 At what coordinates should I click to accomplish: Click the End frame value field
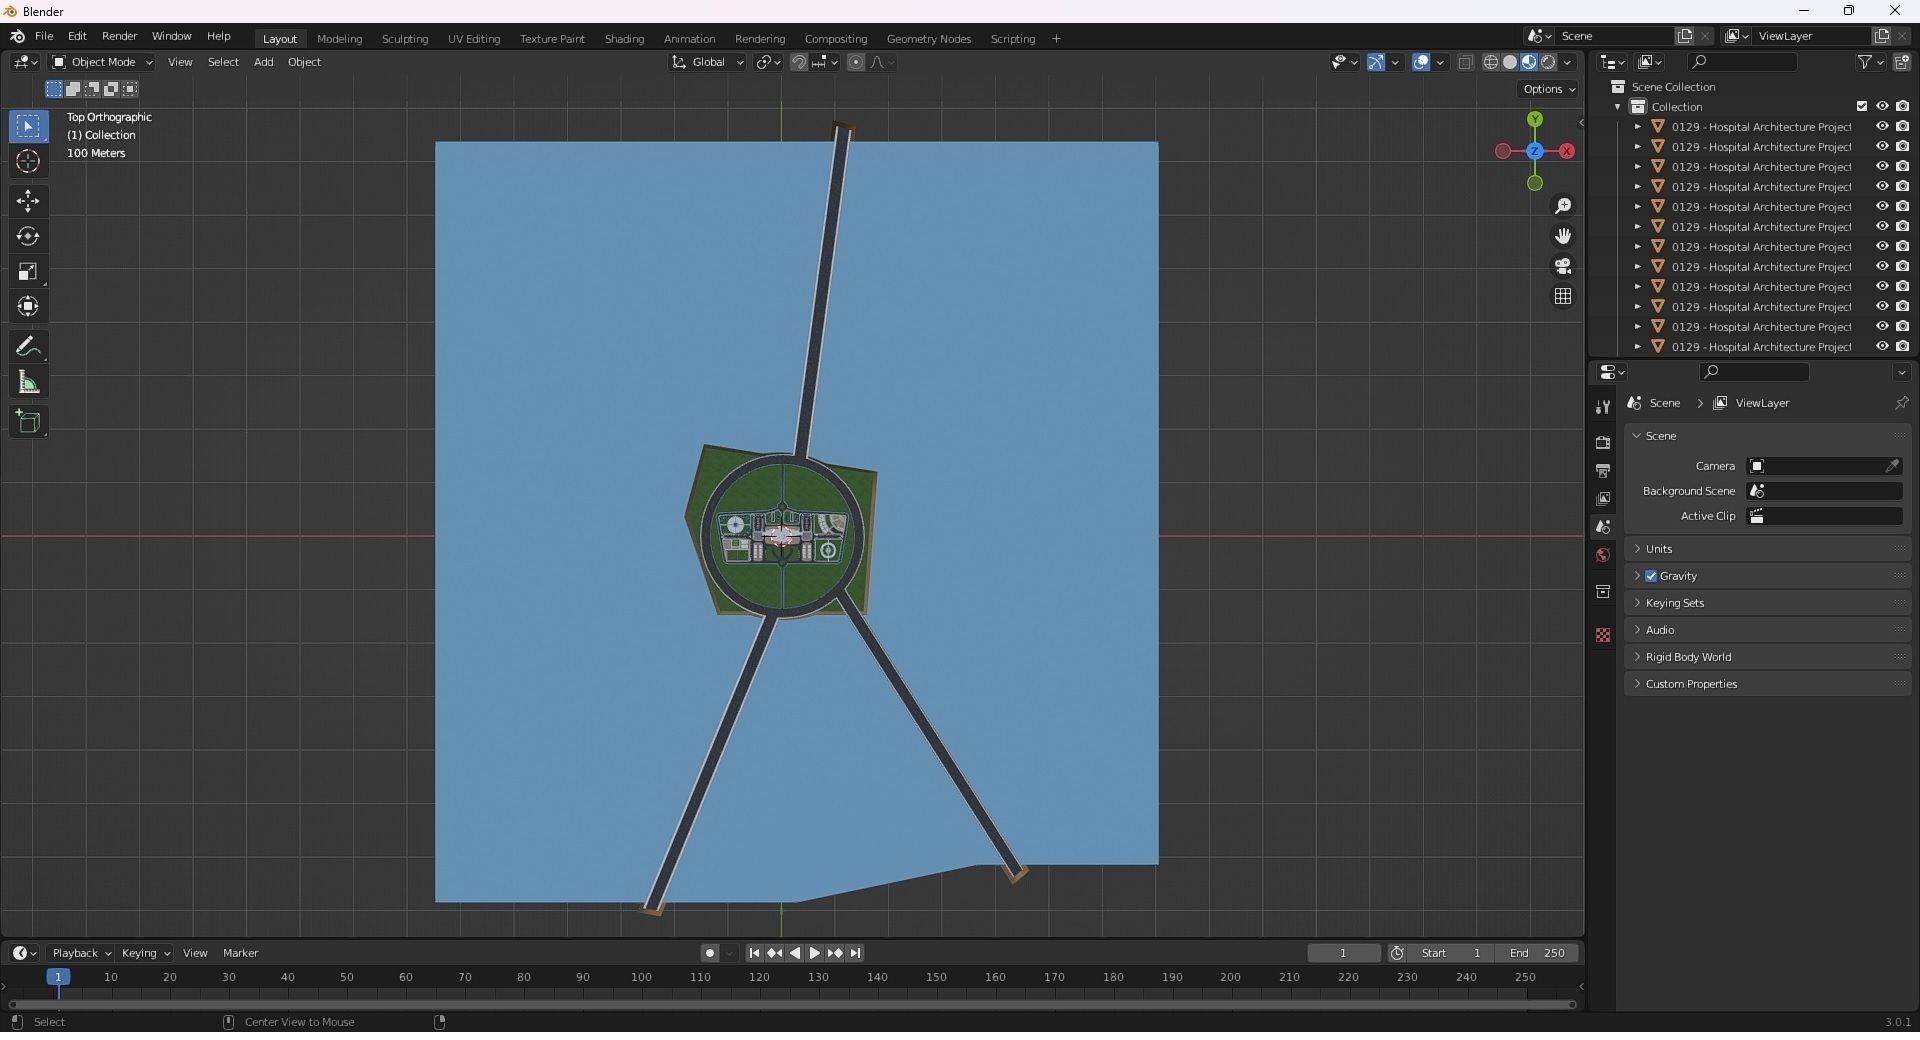(1539, 953)
